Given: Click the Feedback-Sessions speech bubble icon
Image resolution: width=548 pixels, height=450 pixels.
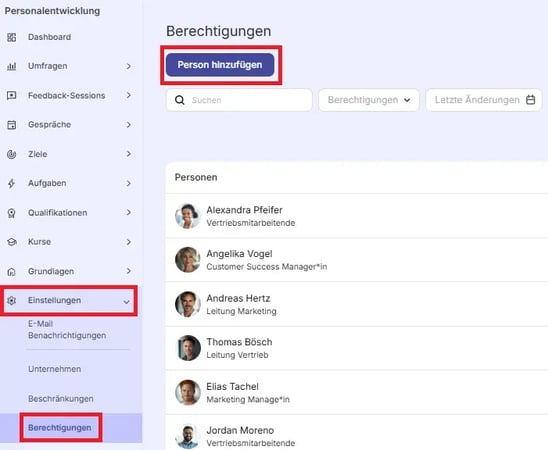Looking at the screenshot, I should [12, 95].
